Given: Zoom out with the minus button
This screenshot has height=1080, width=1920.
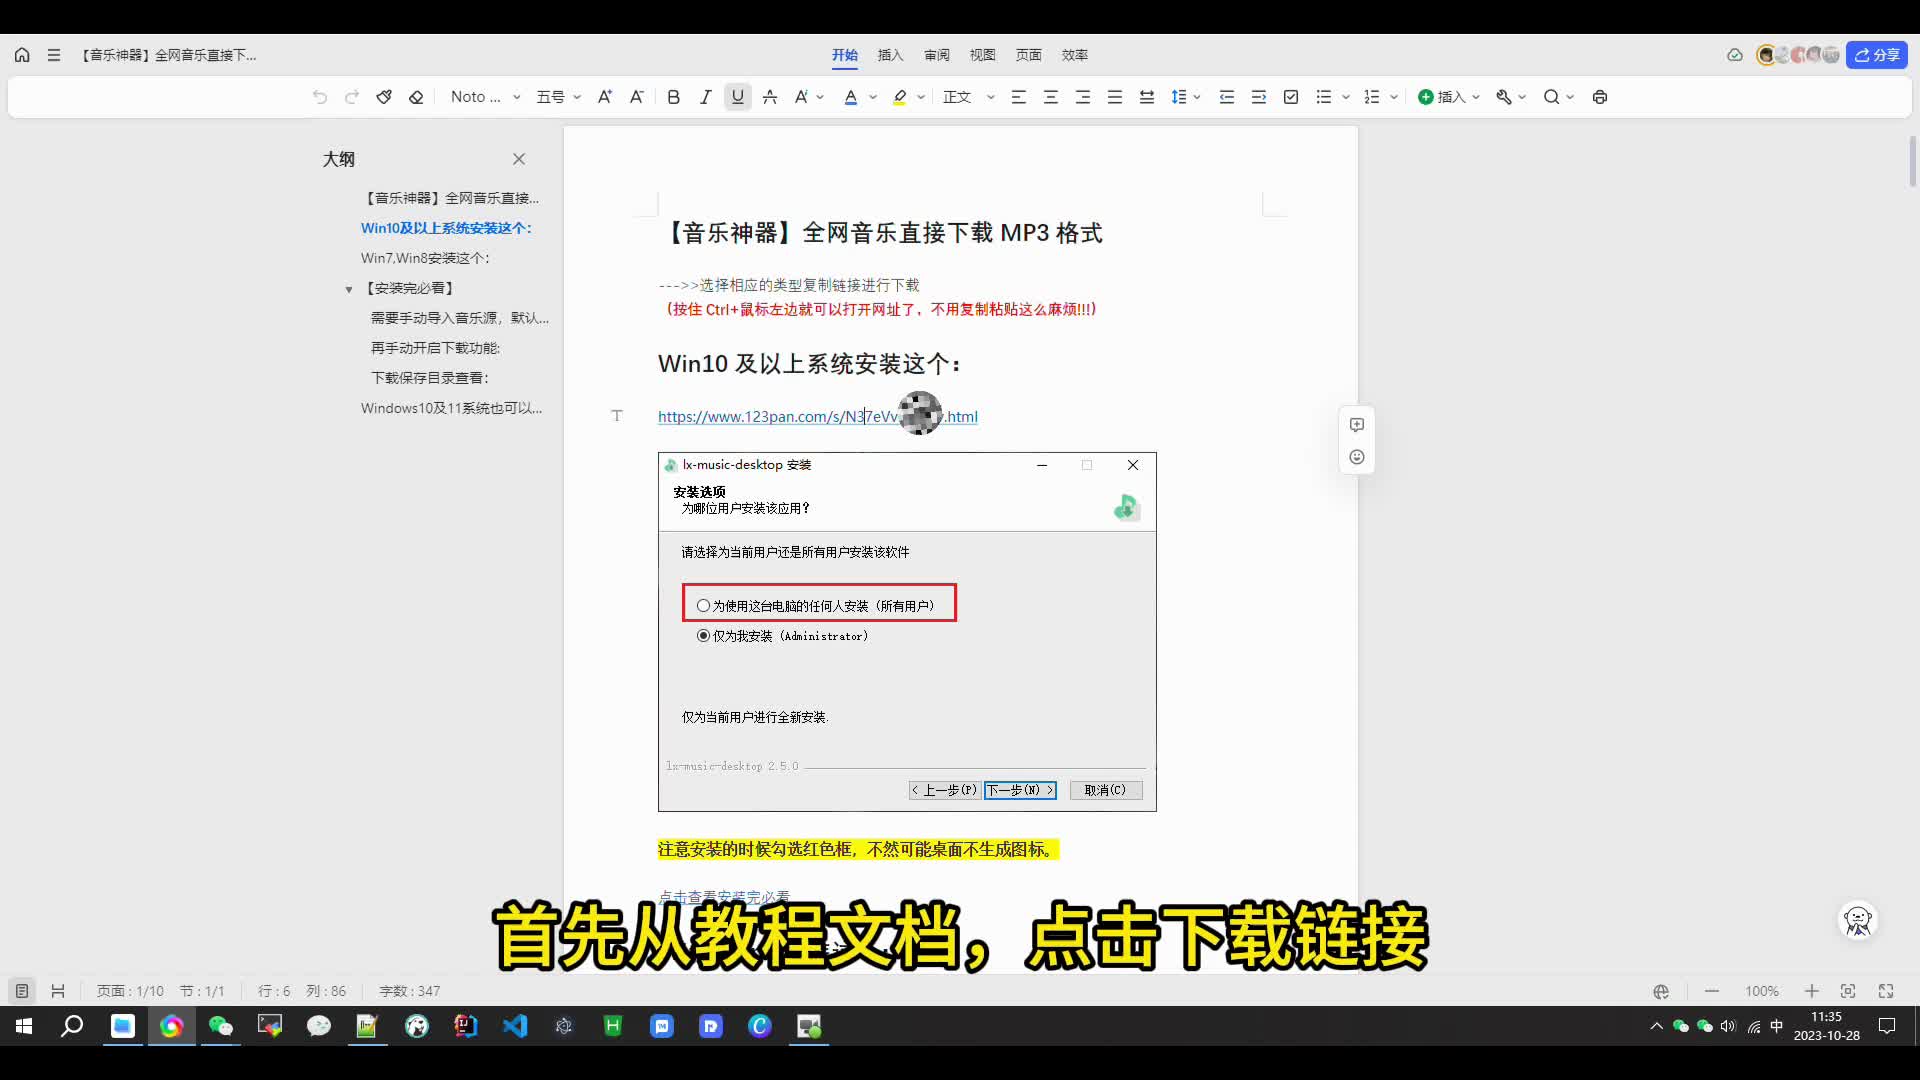Looking at the screenshot, I should 1712,991.
